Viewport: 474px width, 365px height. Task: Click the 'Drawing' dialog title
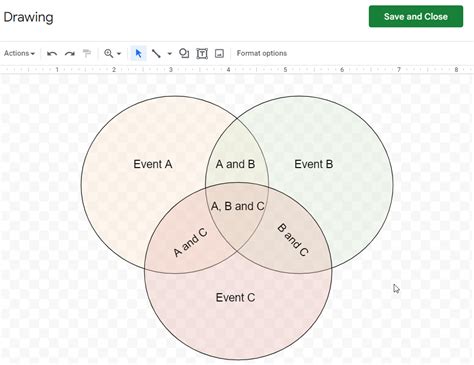[x=28, y=17]
